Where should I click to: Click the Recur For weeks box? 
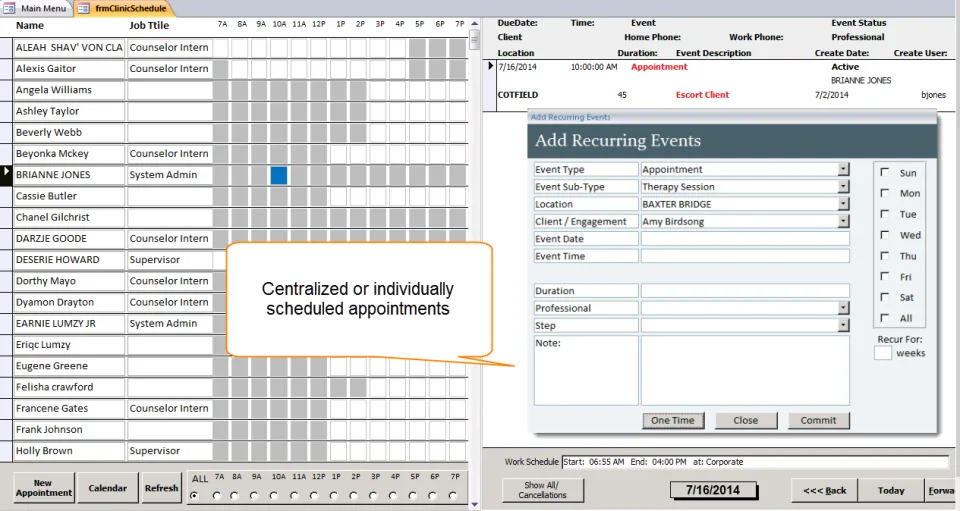tap(883, 353)
